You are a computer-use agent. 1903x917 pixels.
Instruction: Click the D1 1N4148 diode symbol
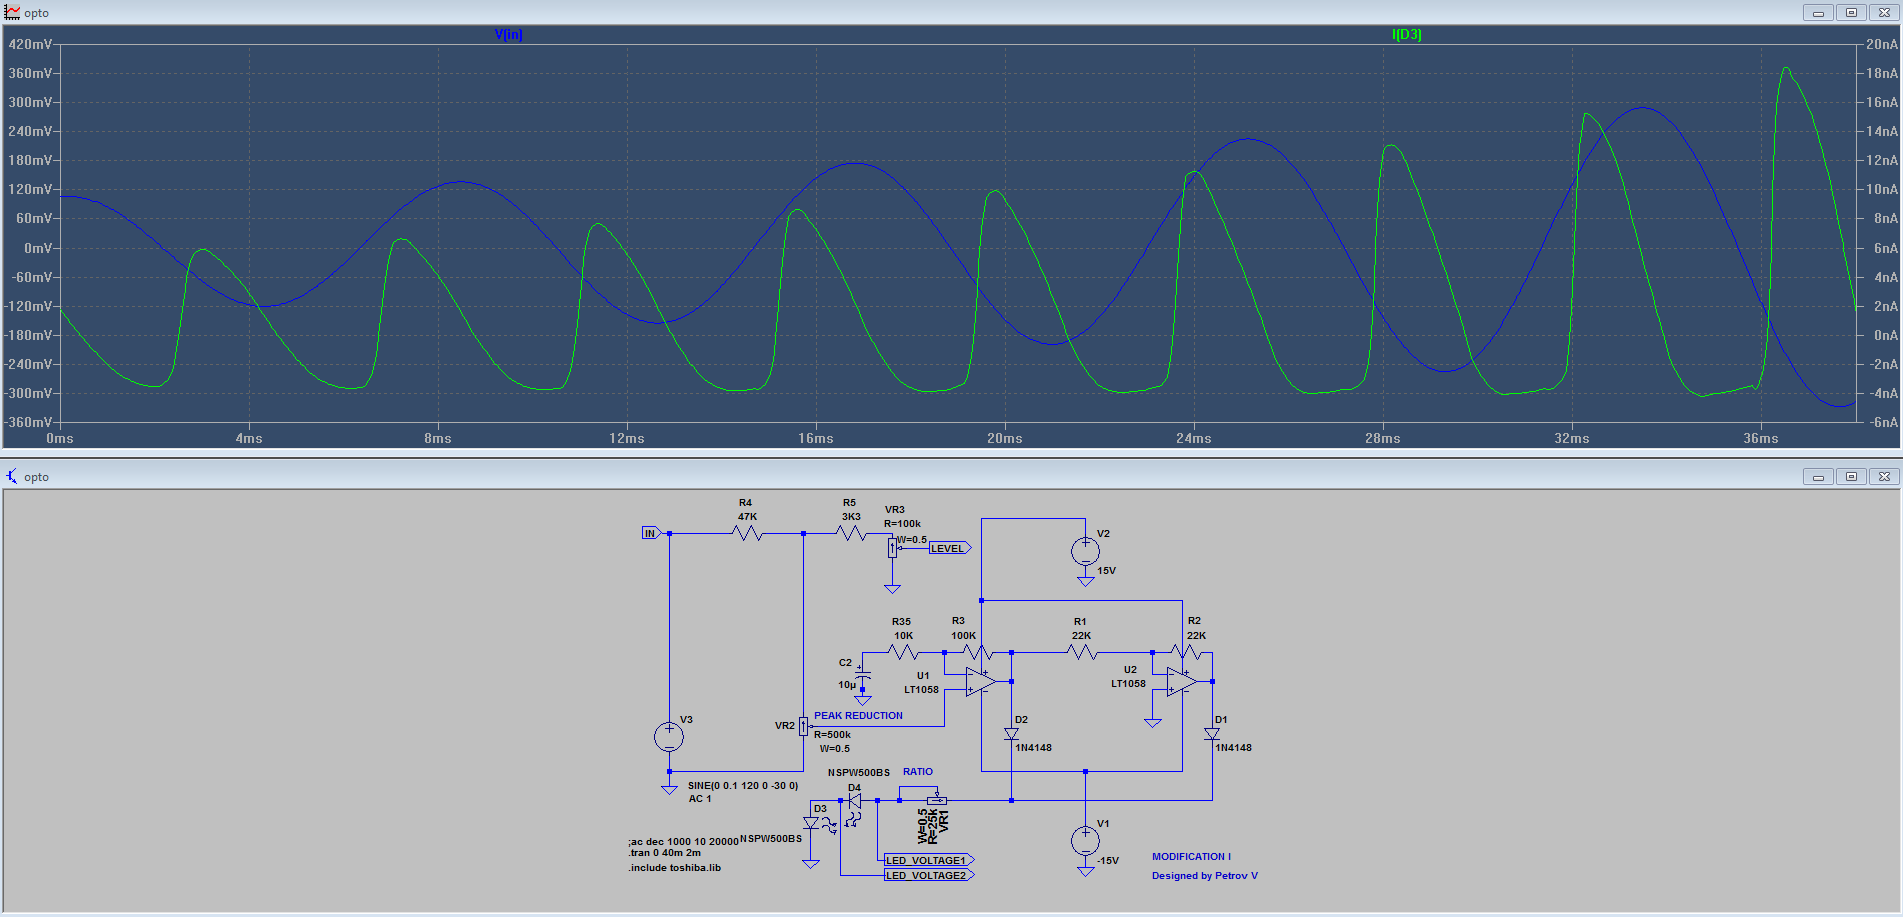click(x=1212, y=734)
